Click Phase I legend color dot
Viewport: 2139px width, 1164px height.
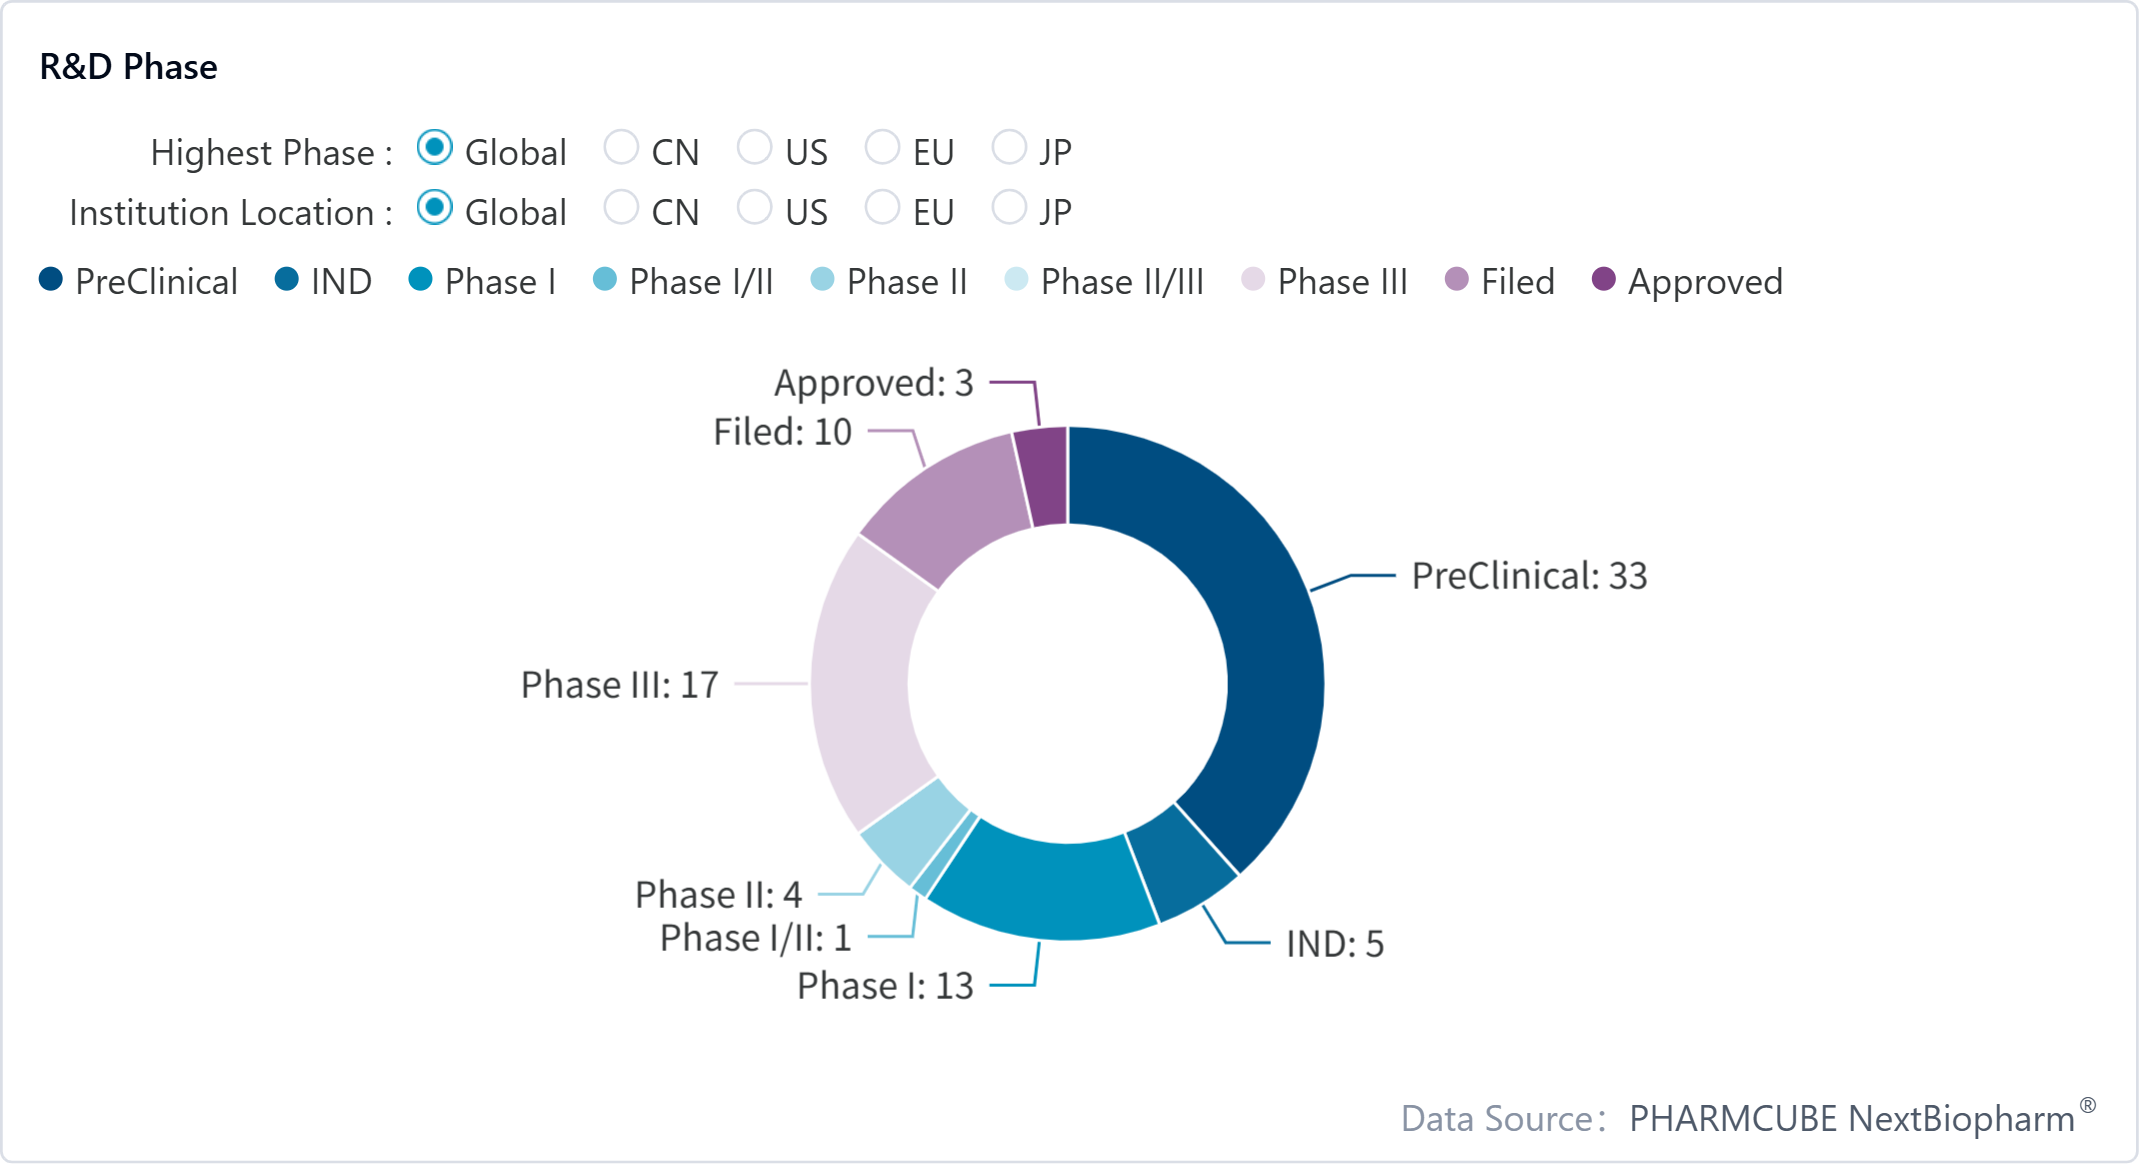pyautogui.click(x=421, y=280)
